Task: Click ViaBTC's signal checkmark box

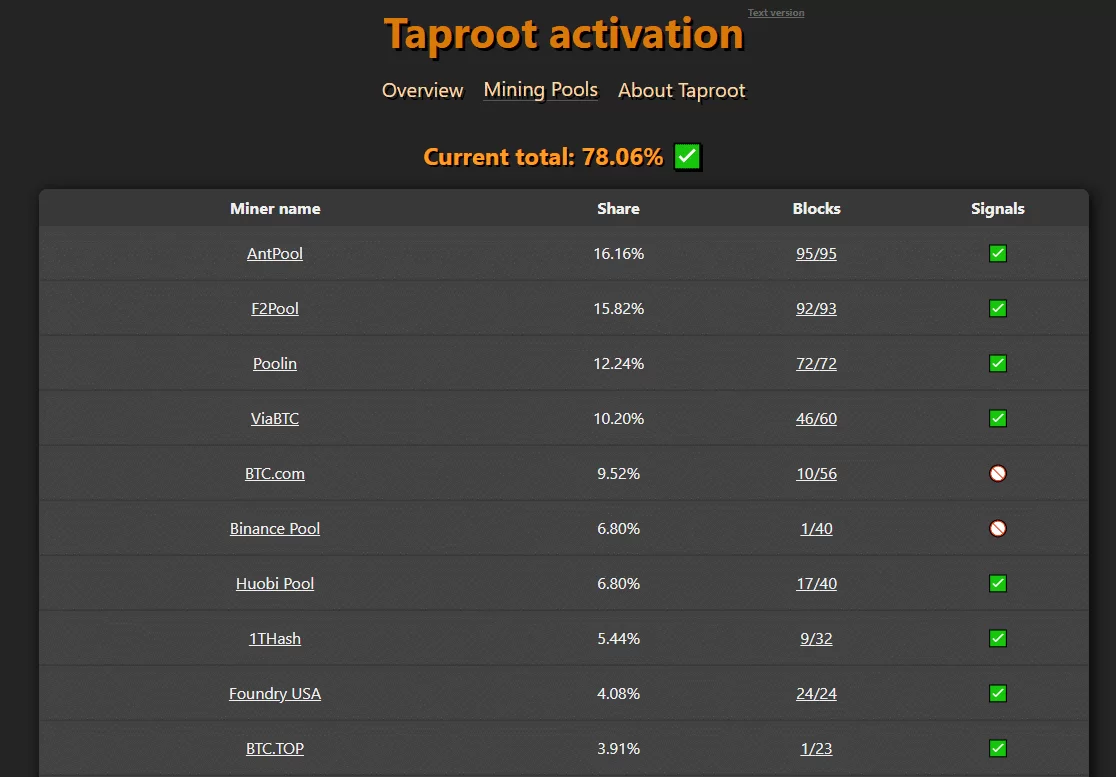Action: click(997, 419)
